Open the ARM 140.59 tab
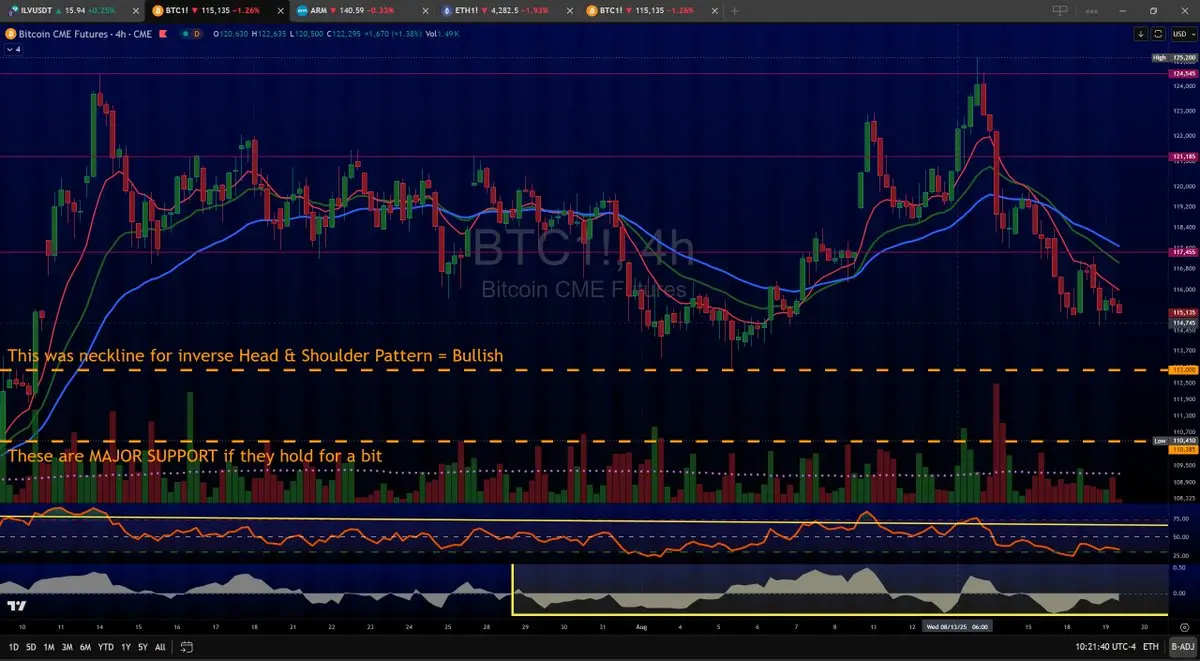The height and width of the screenshot is (661, 1200). point(360,10)
